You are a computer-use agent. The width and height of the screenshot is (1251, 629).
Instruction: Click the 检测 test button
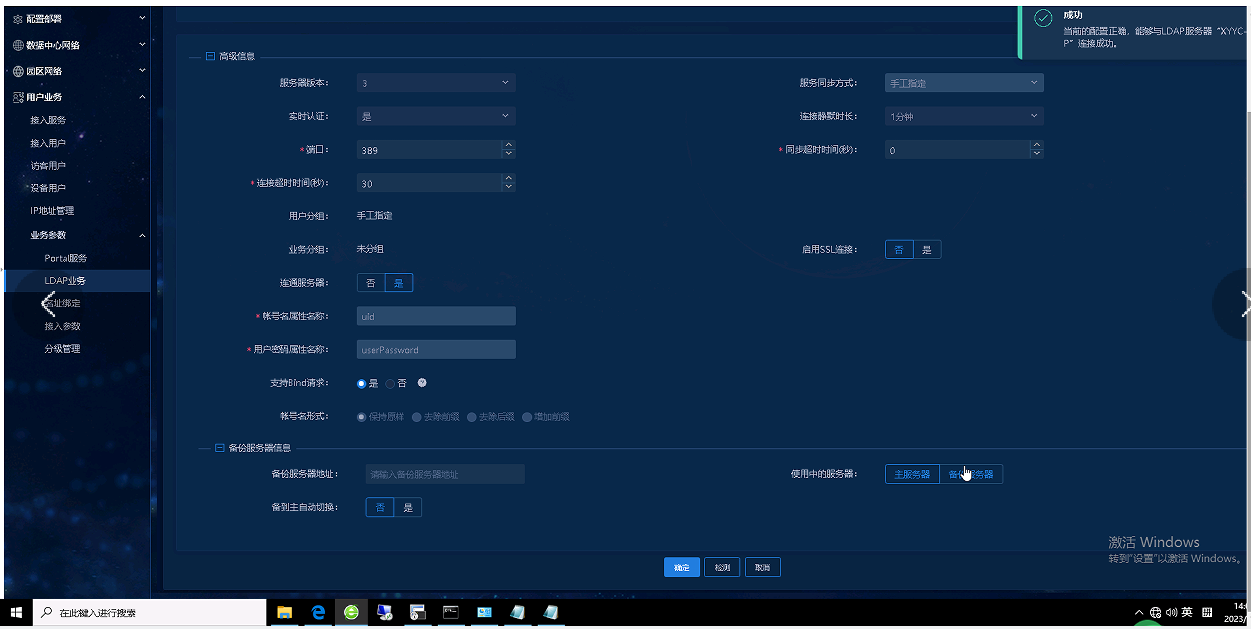click(x=722, y=567)
